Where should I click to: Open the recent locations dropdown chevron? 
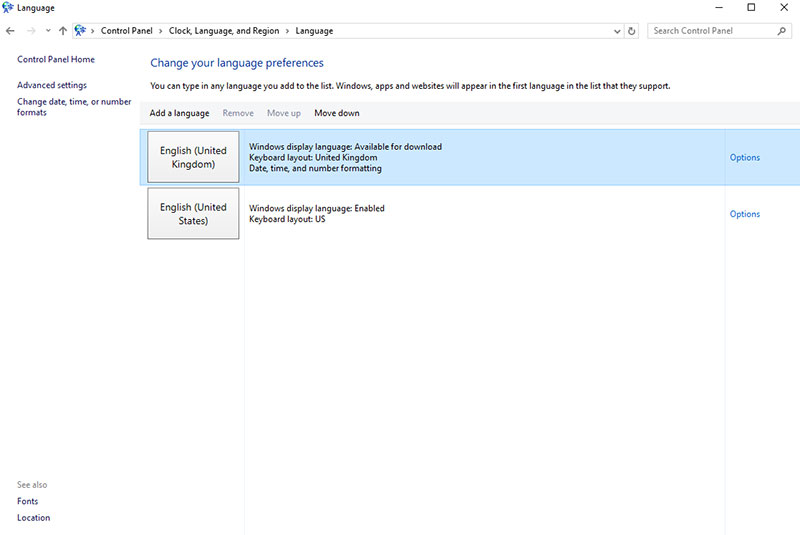[47, 31]
